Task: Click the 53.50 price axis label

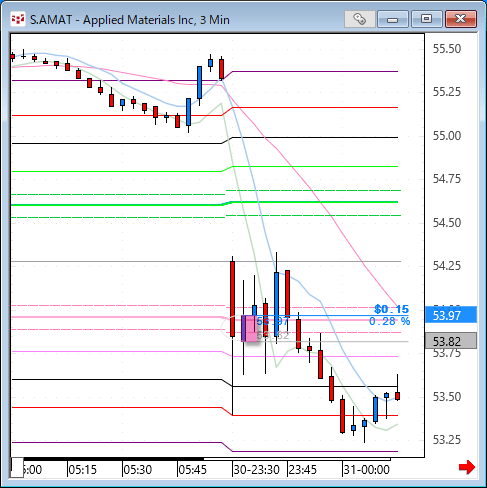Action: coord(447,397)
